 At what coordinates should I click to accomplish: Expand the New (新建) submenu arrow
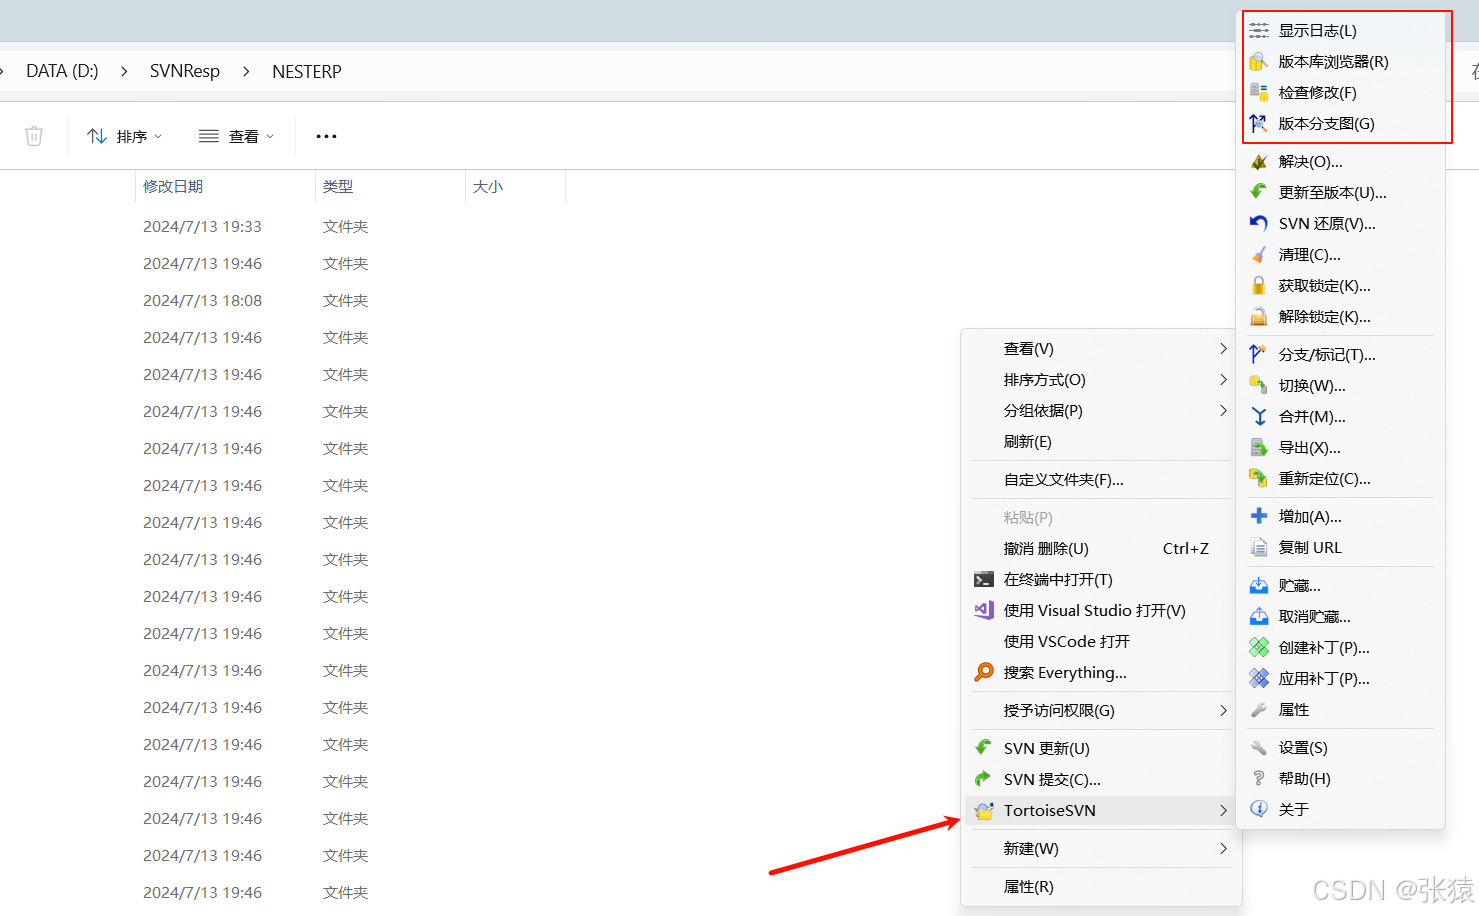(x=1223, y=849)
